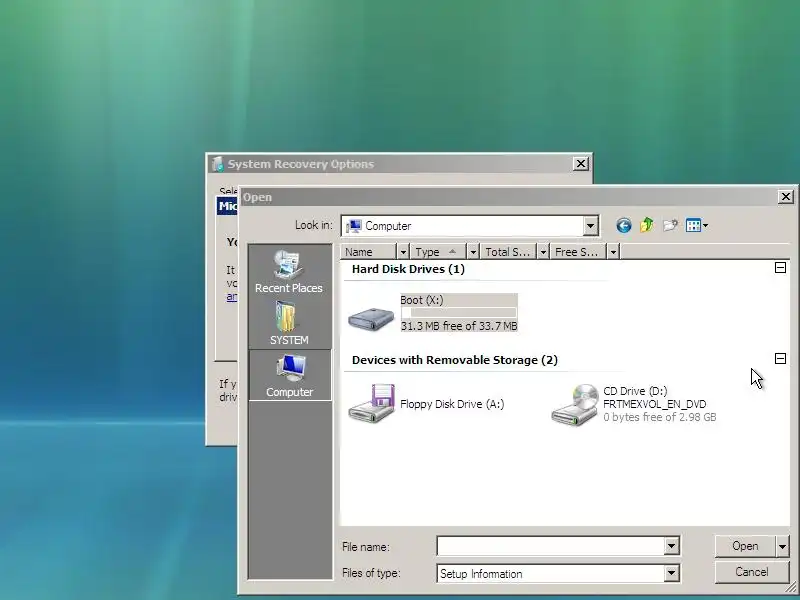The height and width of the screenshot is (600, 800).
Task: Click the System Recovery Options title icon
Action: click(218, 164)
